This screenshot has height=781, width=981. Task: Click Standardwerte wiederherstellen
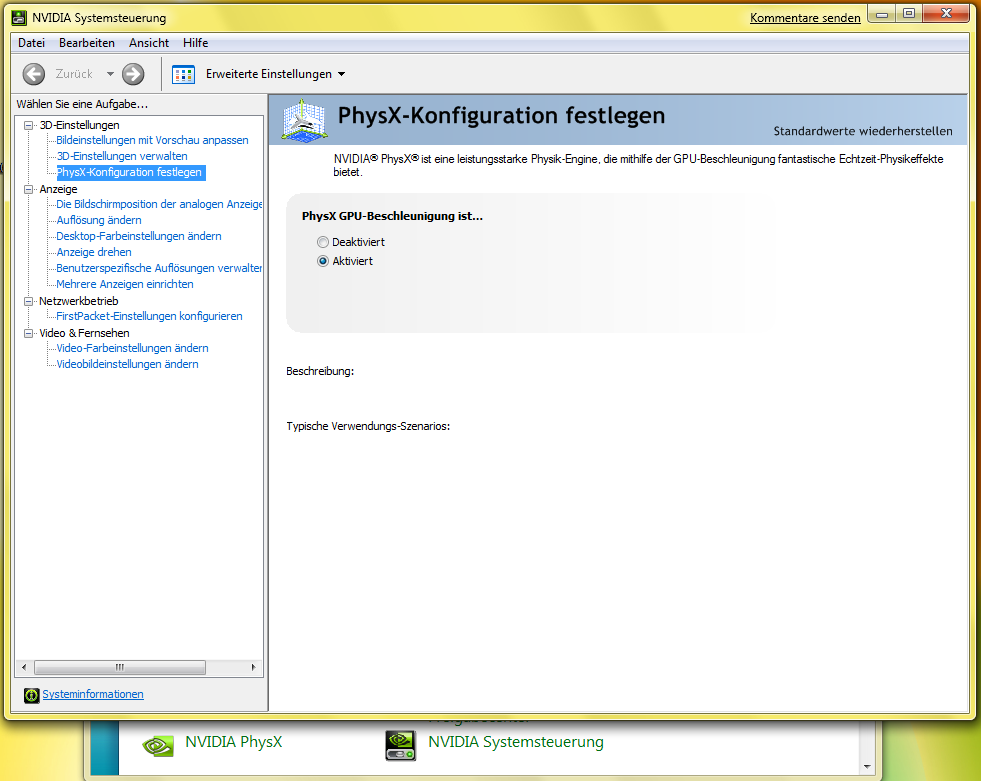pyautogui.click(x=863, y=131)
